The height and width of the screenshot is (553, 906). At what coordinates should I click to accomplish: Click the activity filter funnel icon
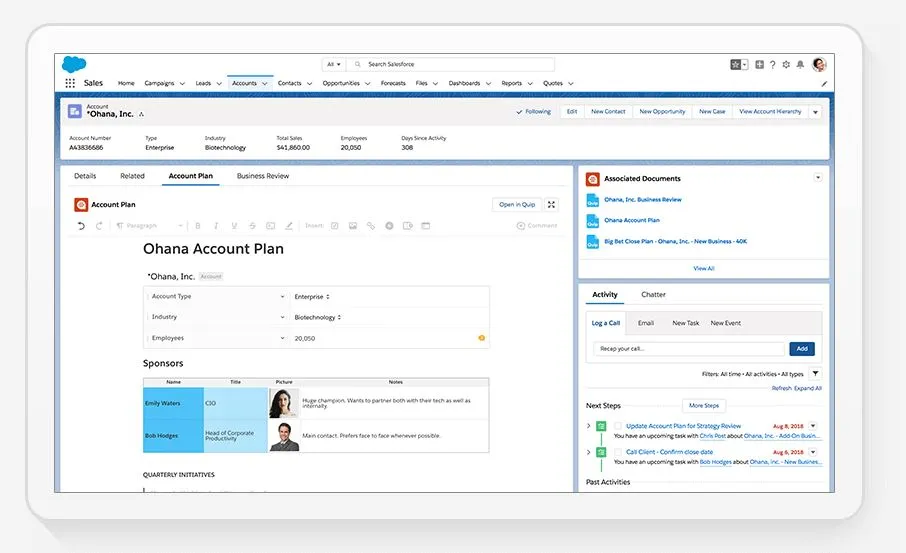tap(815, 374)
